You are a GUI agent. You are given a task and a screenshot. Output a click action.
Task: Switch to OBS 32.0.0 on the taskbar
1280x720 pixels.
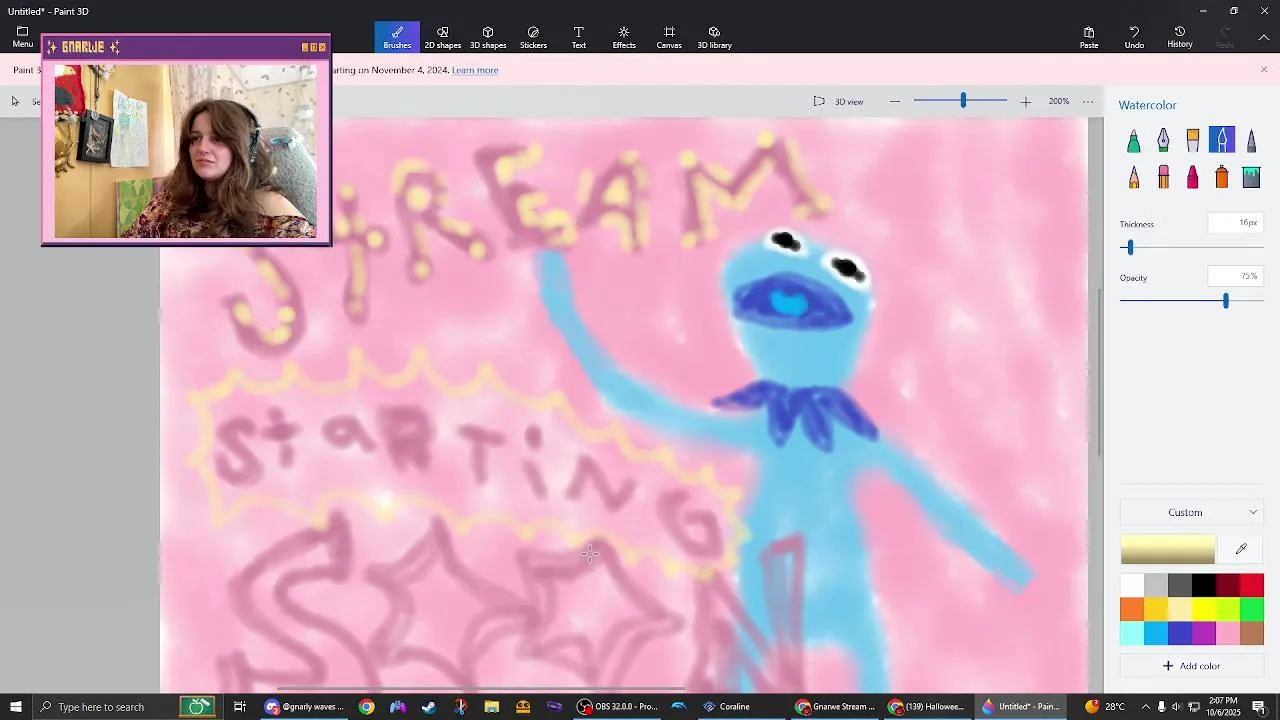618,707
